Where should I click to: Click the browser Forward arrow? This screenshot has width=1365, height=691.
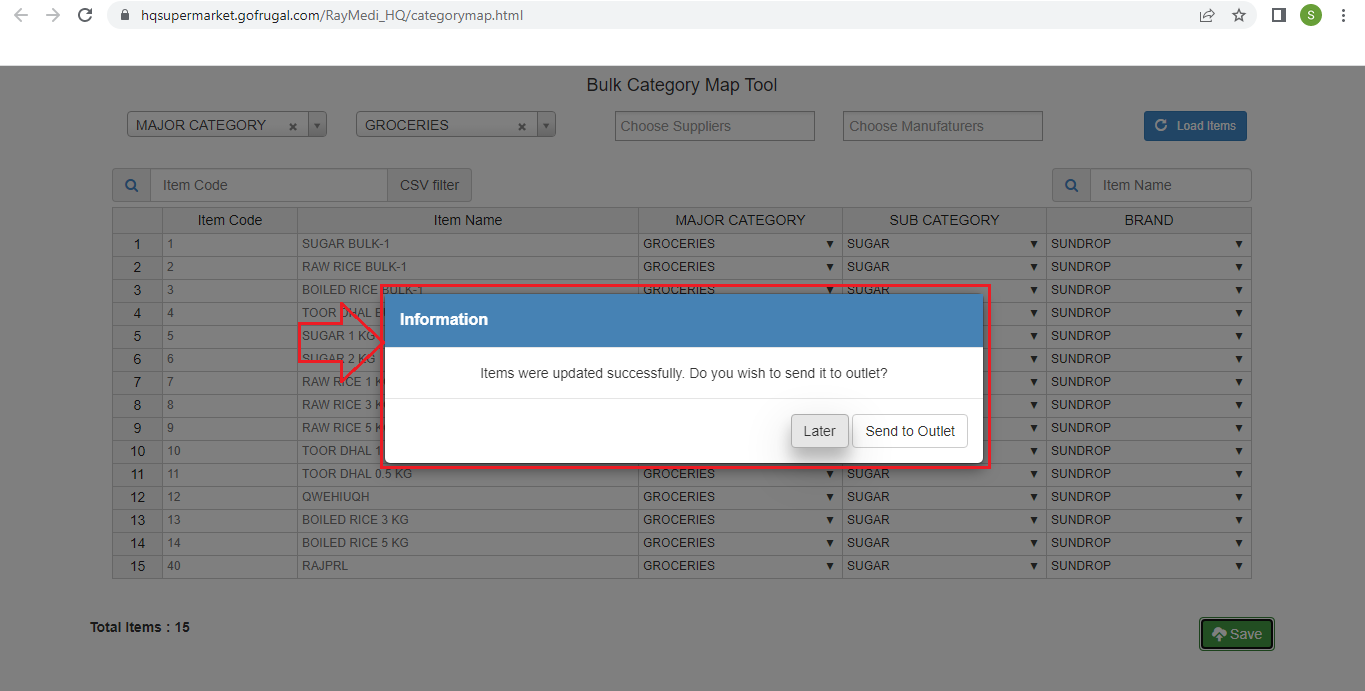pos(53,15)
